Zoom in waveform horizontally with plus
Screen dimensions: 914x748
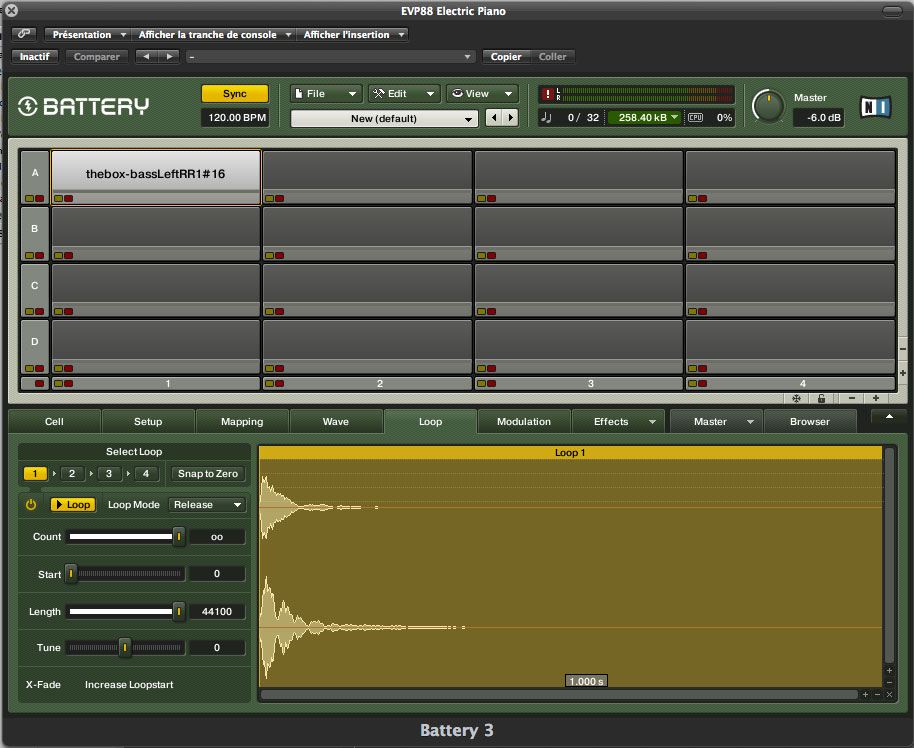866,694
